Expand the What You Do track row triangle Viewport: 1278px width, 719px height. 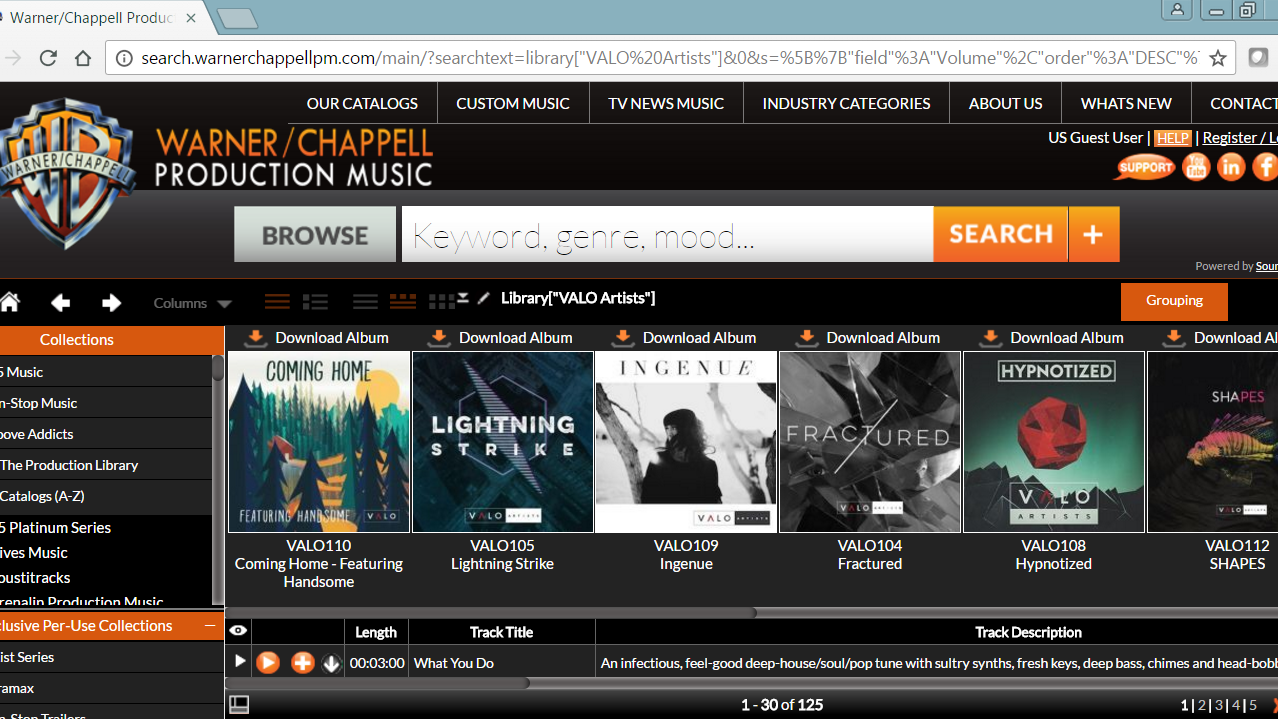pyautogui.click(x=239, y=662)
